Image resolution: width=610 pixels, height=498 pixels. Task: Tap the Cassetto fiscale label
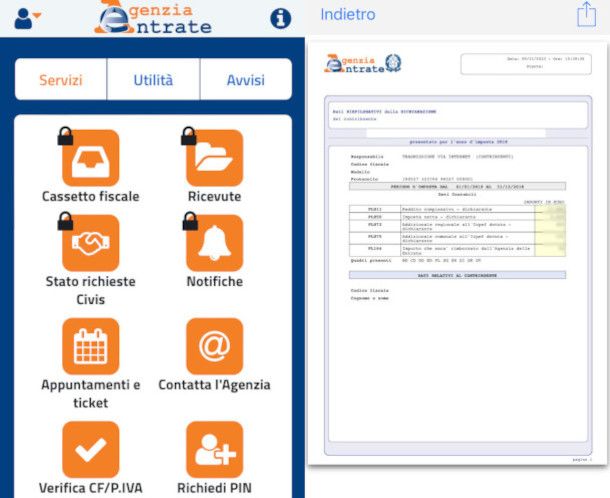[91, 196]
